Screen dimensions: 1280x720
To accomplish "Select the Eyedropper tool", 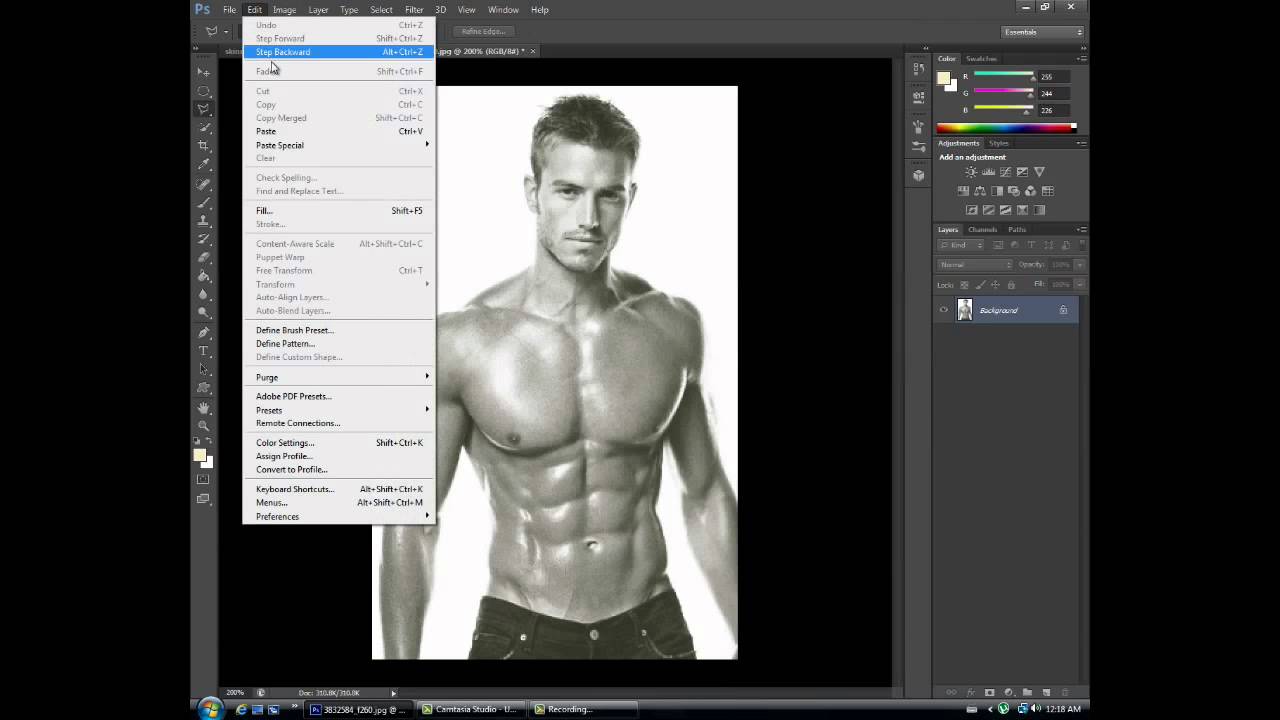I will tap(204, 164).
